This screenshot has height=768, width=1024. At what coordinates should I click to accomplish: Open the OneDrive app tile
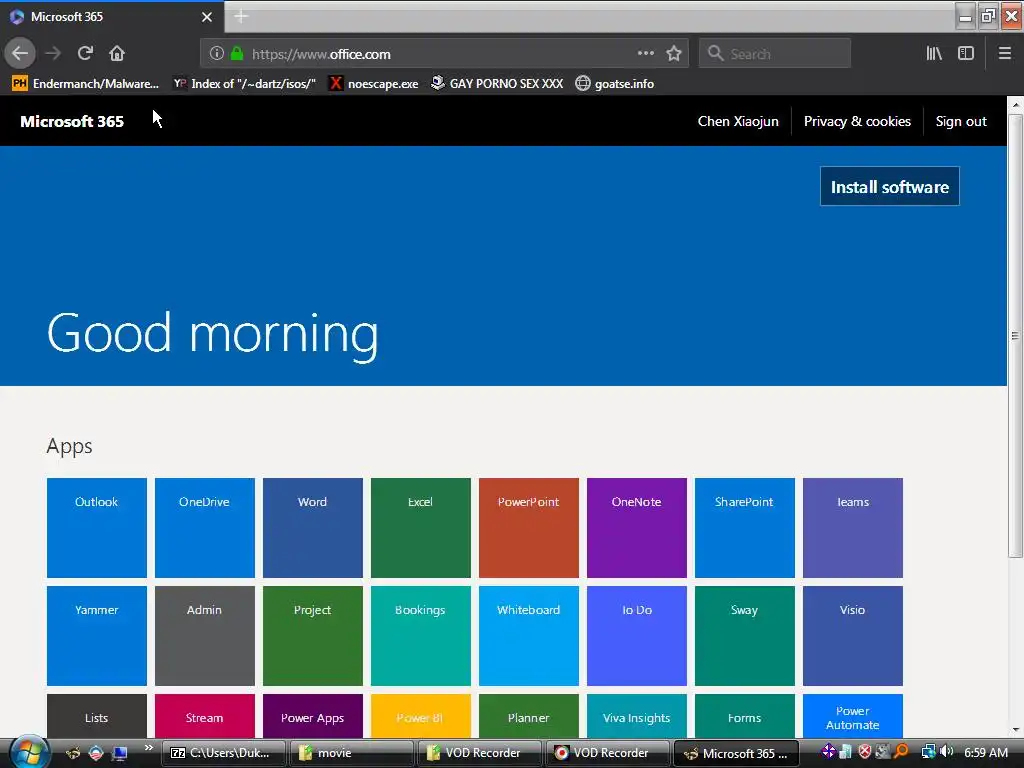point(204,528)
